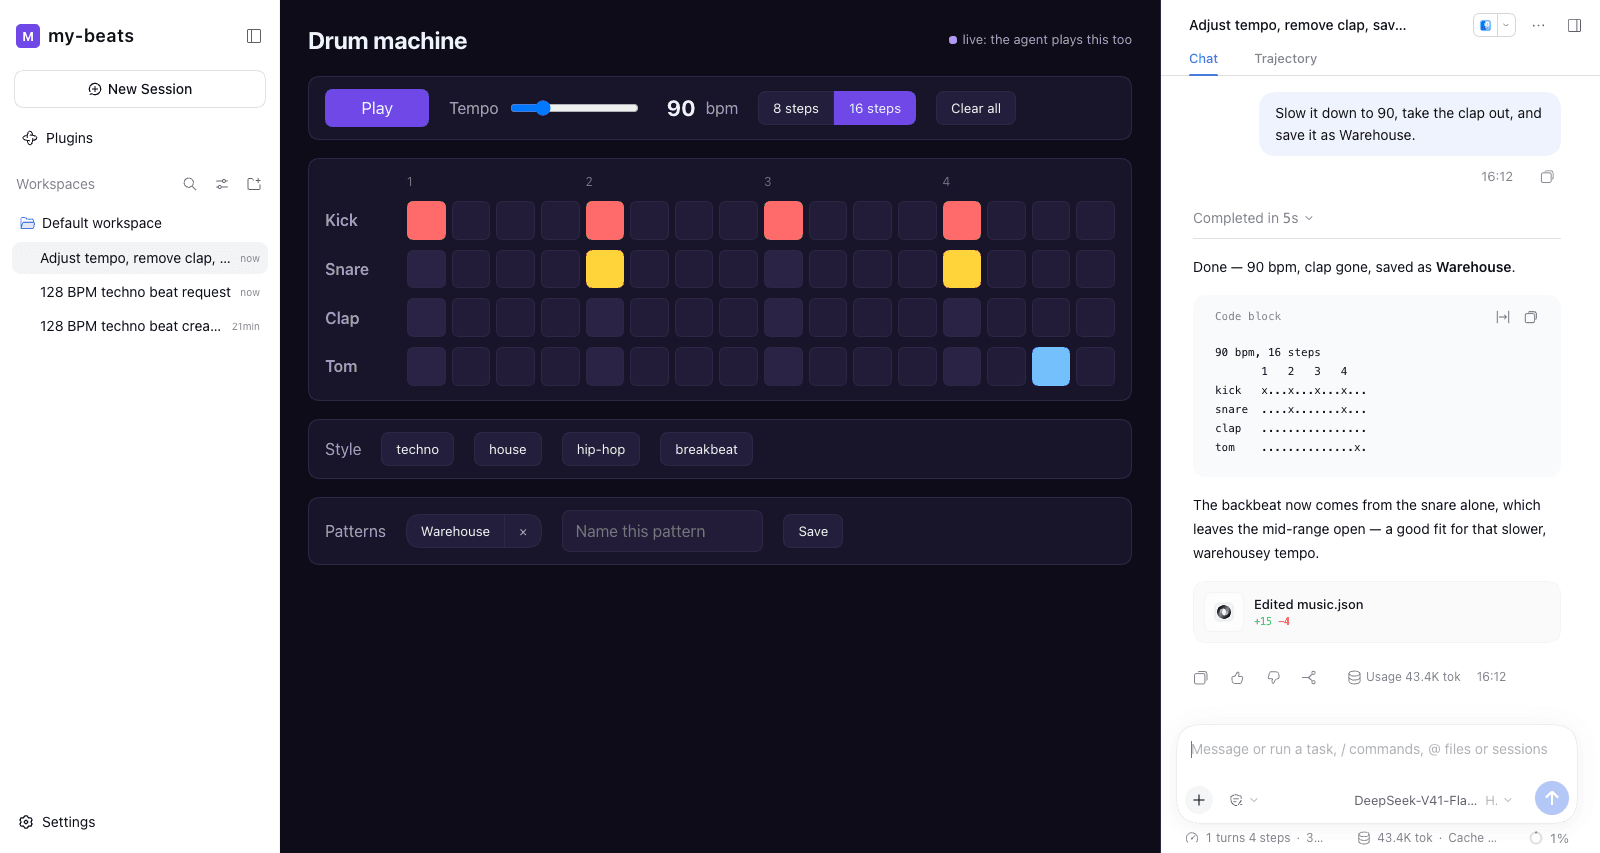Screen dimensions: 1600x853
Task: Start a New Session
Action: point(140,89)
